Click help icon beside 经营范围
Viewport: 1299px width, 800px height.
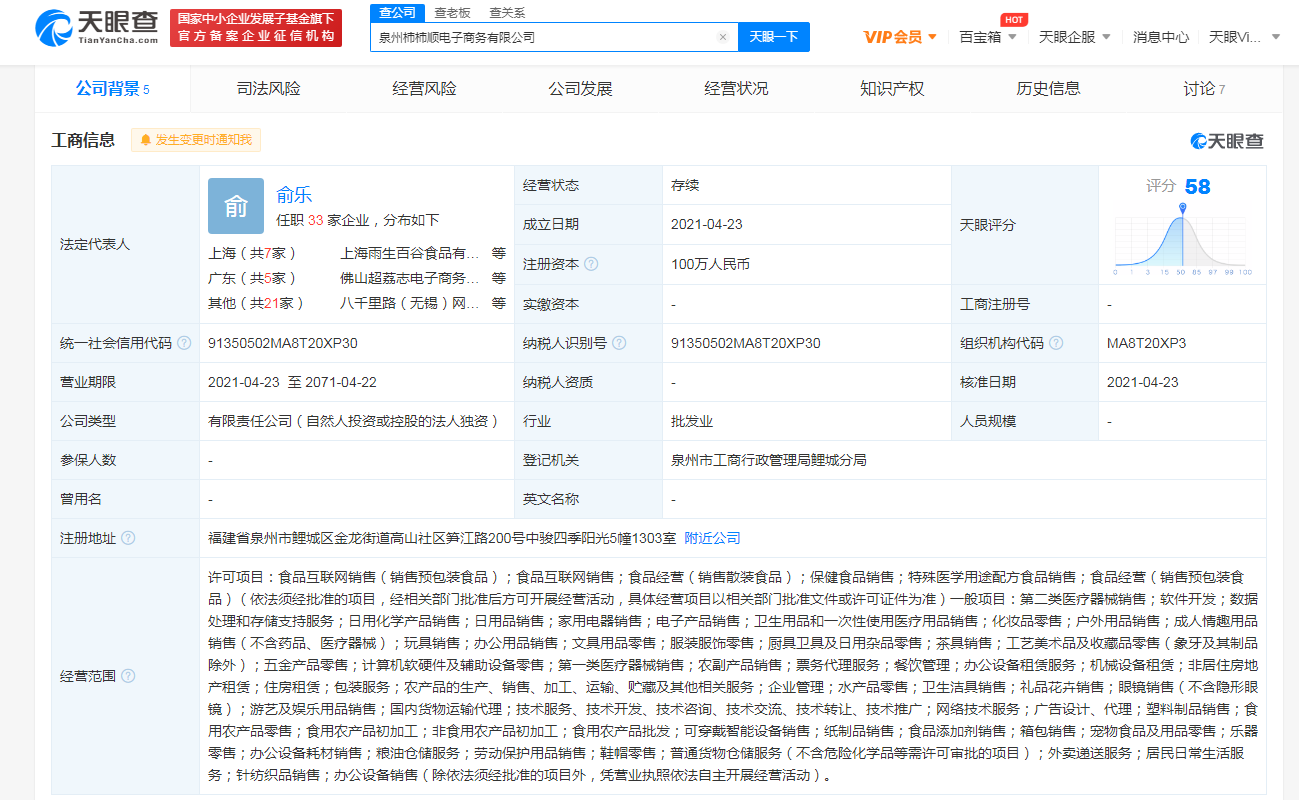point(128,676)
